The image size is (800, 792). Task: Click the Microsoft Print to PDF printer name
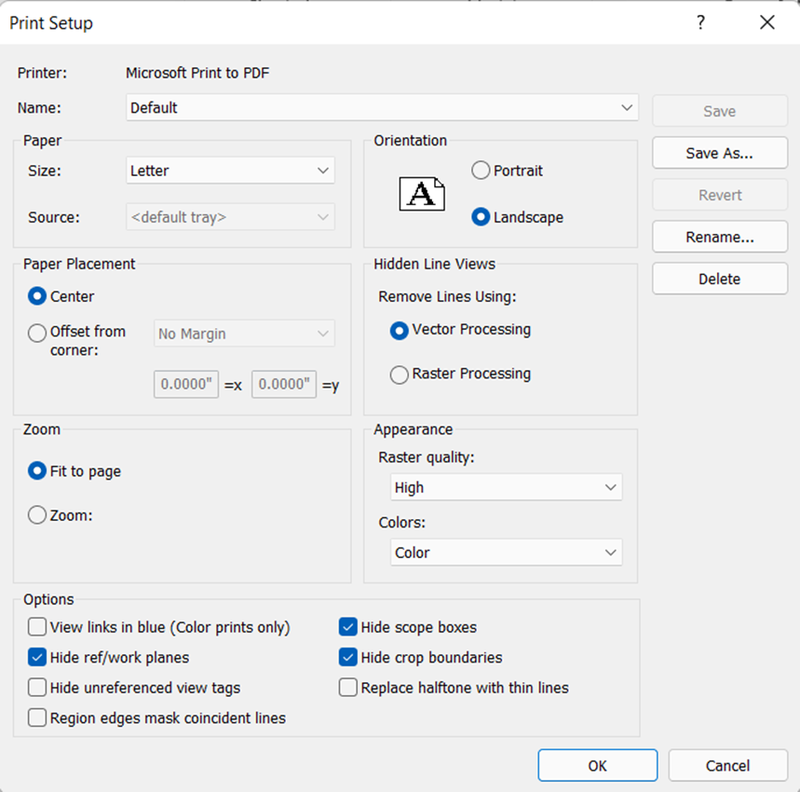coord(197,73)
